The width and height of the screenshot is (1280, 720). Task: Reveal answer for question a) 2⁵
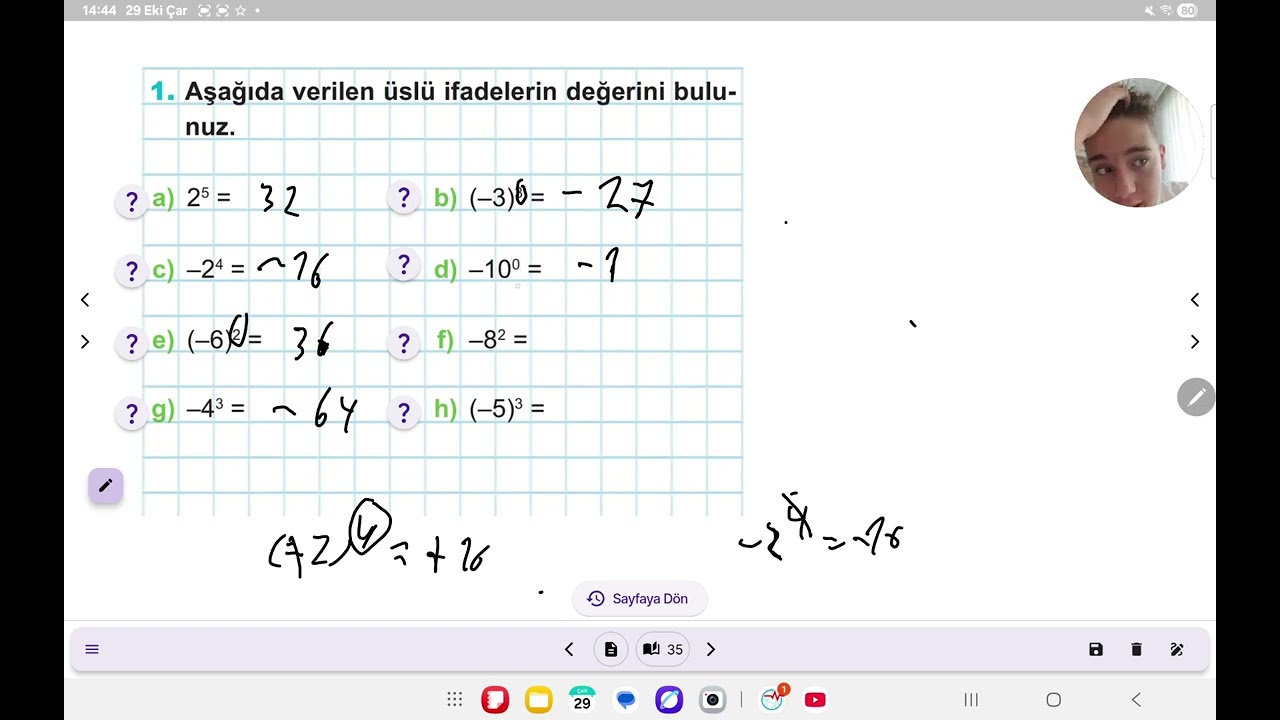coord(131,201)
